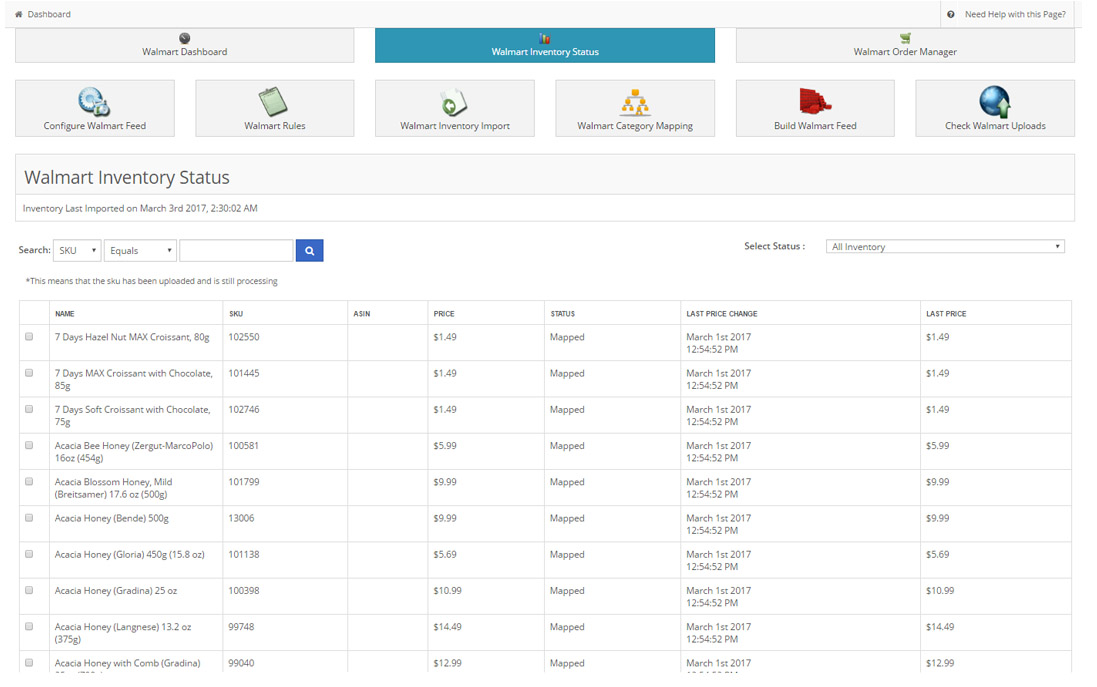Click the Inventory Last Imported date text
Image resolution: width=1097 pixels, height=687 pixels.
(x=140, y=208)
